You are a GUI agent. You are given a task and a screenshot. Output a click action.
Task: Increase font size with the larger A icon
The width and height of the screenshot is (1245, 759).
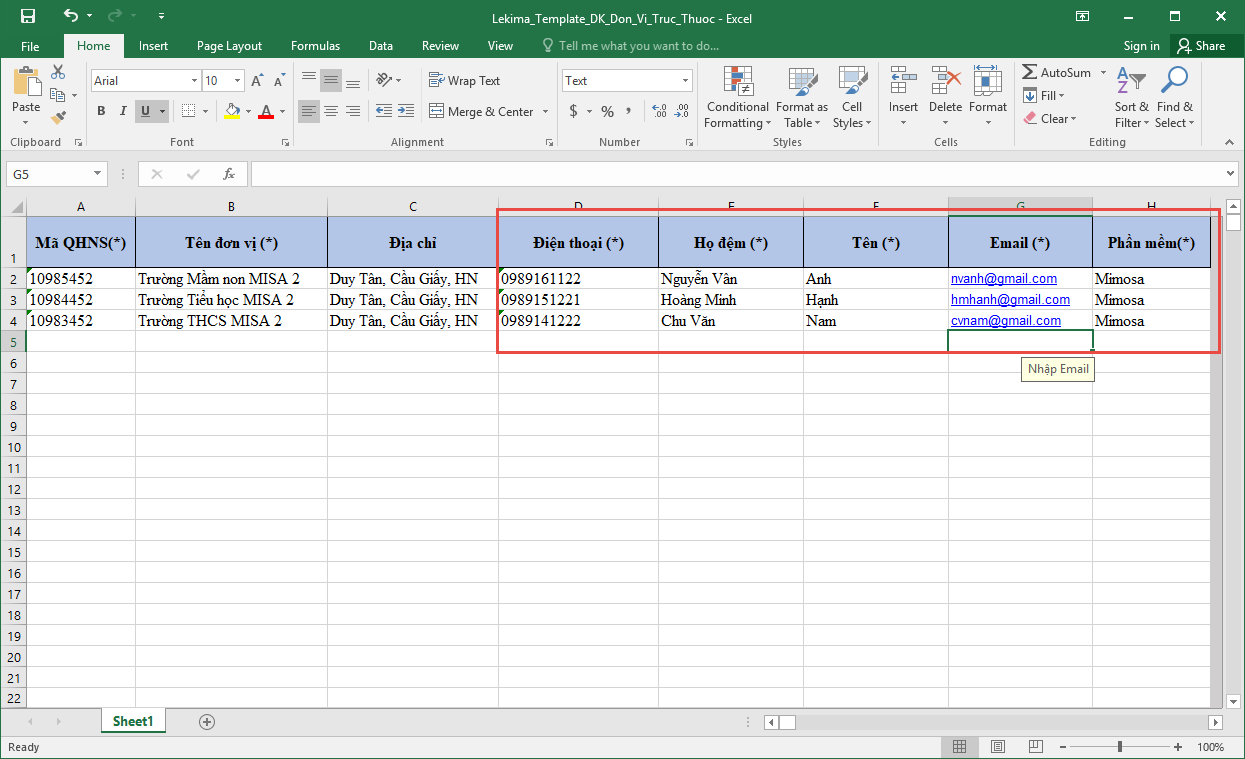point(257,81)
